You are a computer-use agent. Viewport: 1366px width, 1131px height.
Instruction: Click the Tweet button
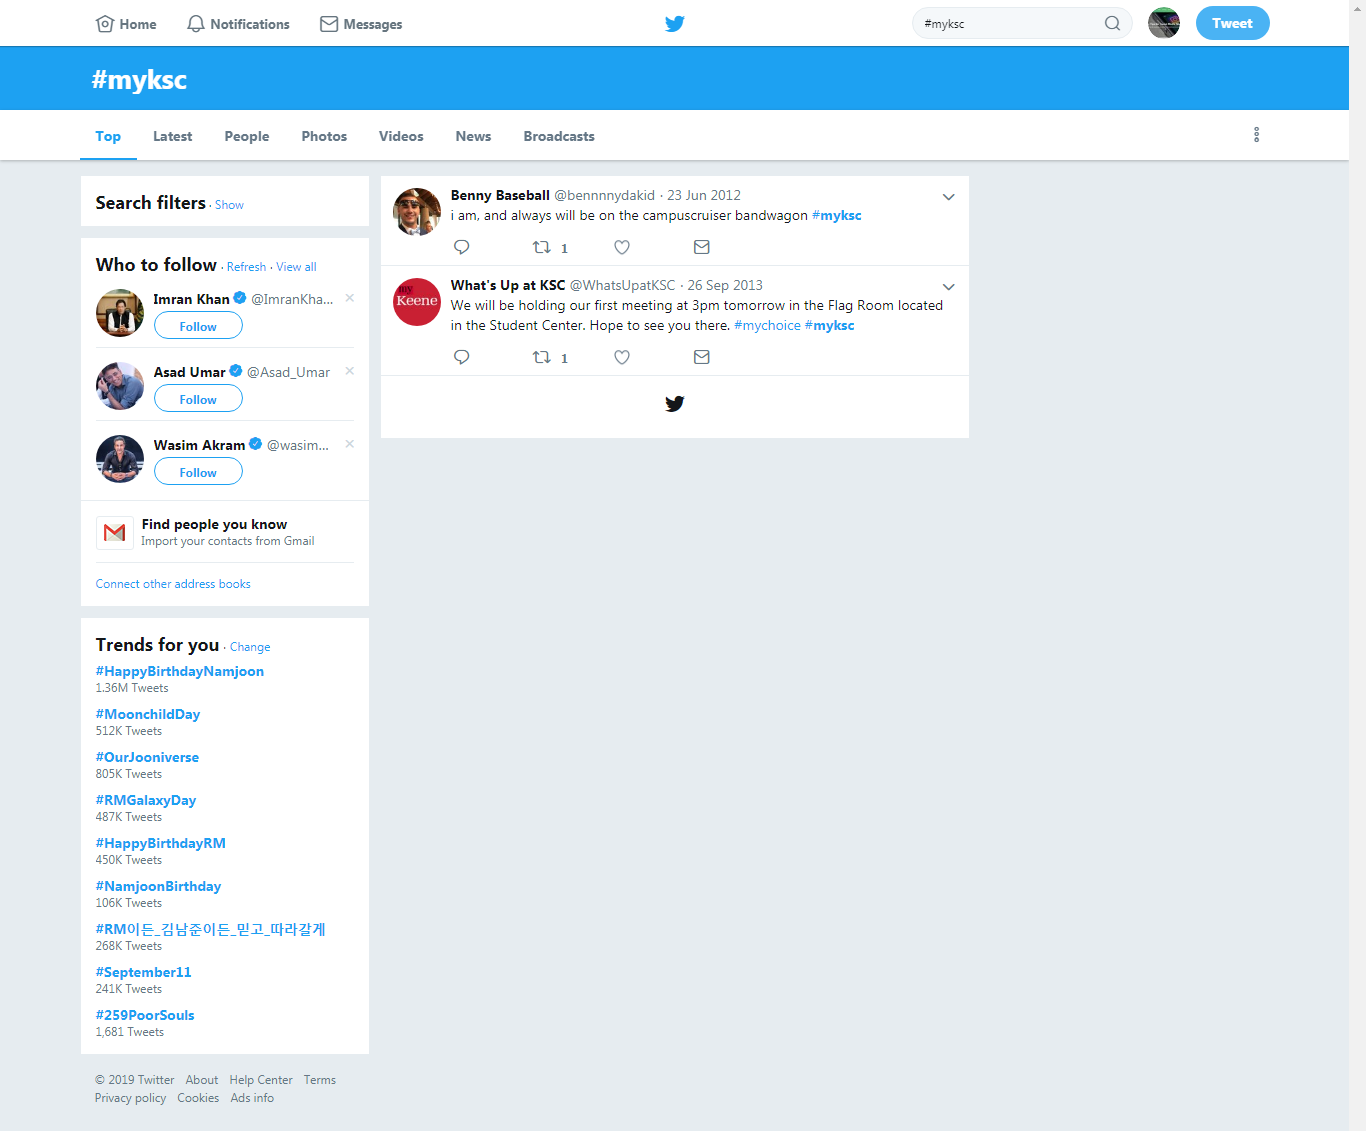tap(1232, 23)
